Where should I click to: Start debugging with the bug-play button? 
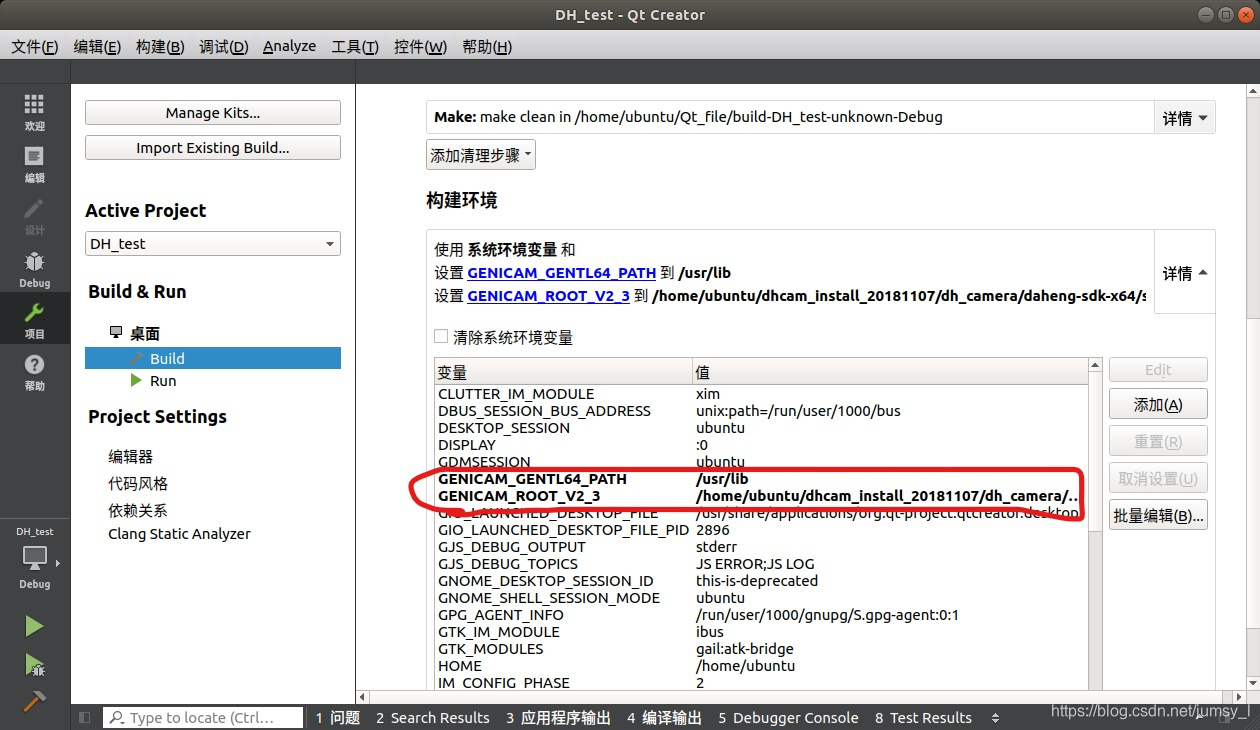pyautogui.click(x=34, y=665)
